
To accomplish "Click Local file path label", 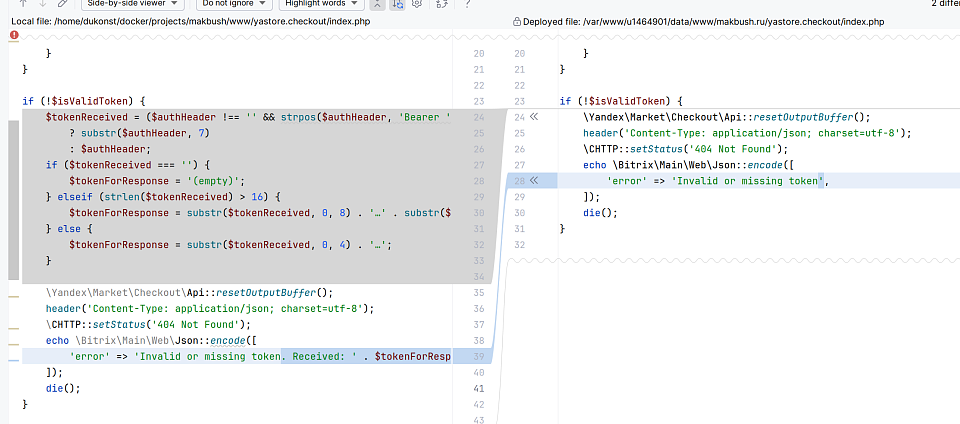I will click(x=190, y=22).
